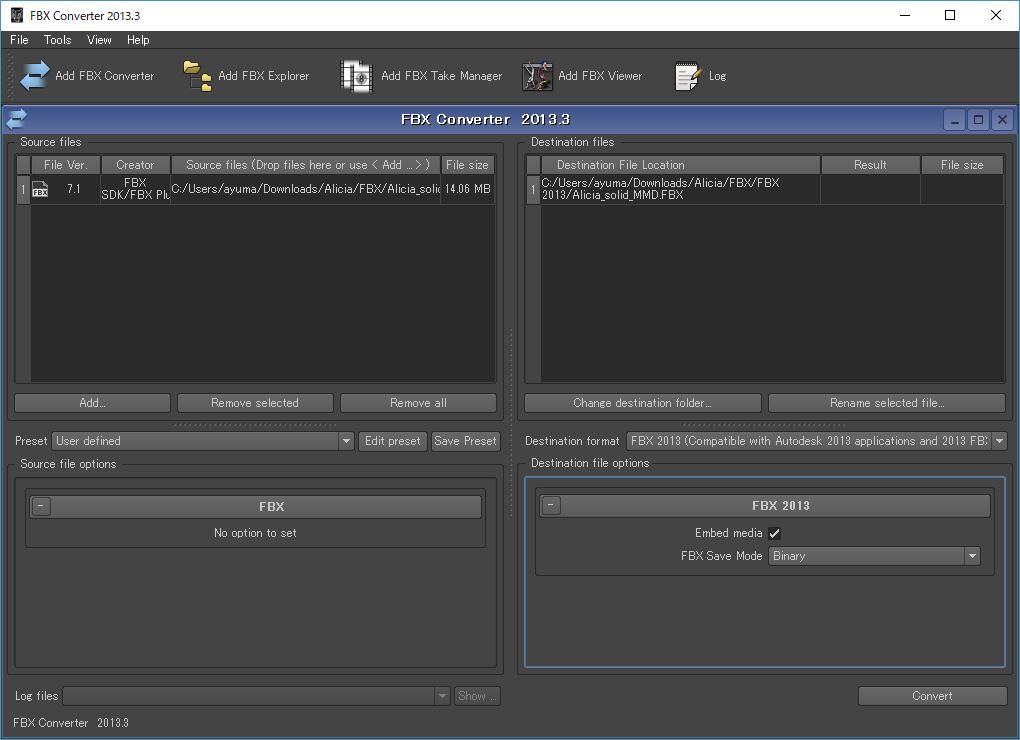Click the converter panel title arrows icon
Screen dimensions: 1020x740
point(16,120)
